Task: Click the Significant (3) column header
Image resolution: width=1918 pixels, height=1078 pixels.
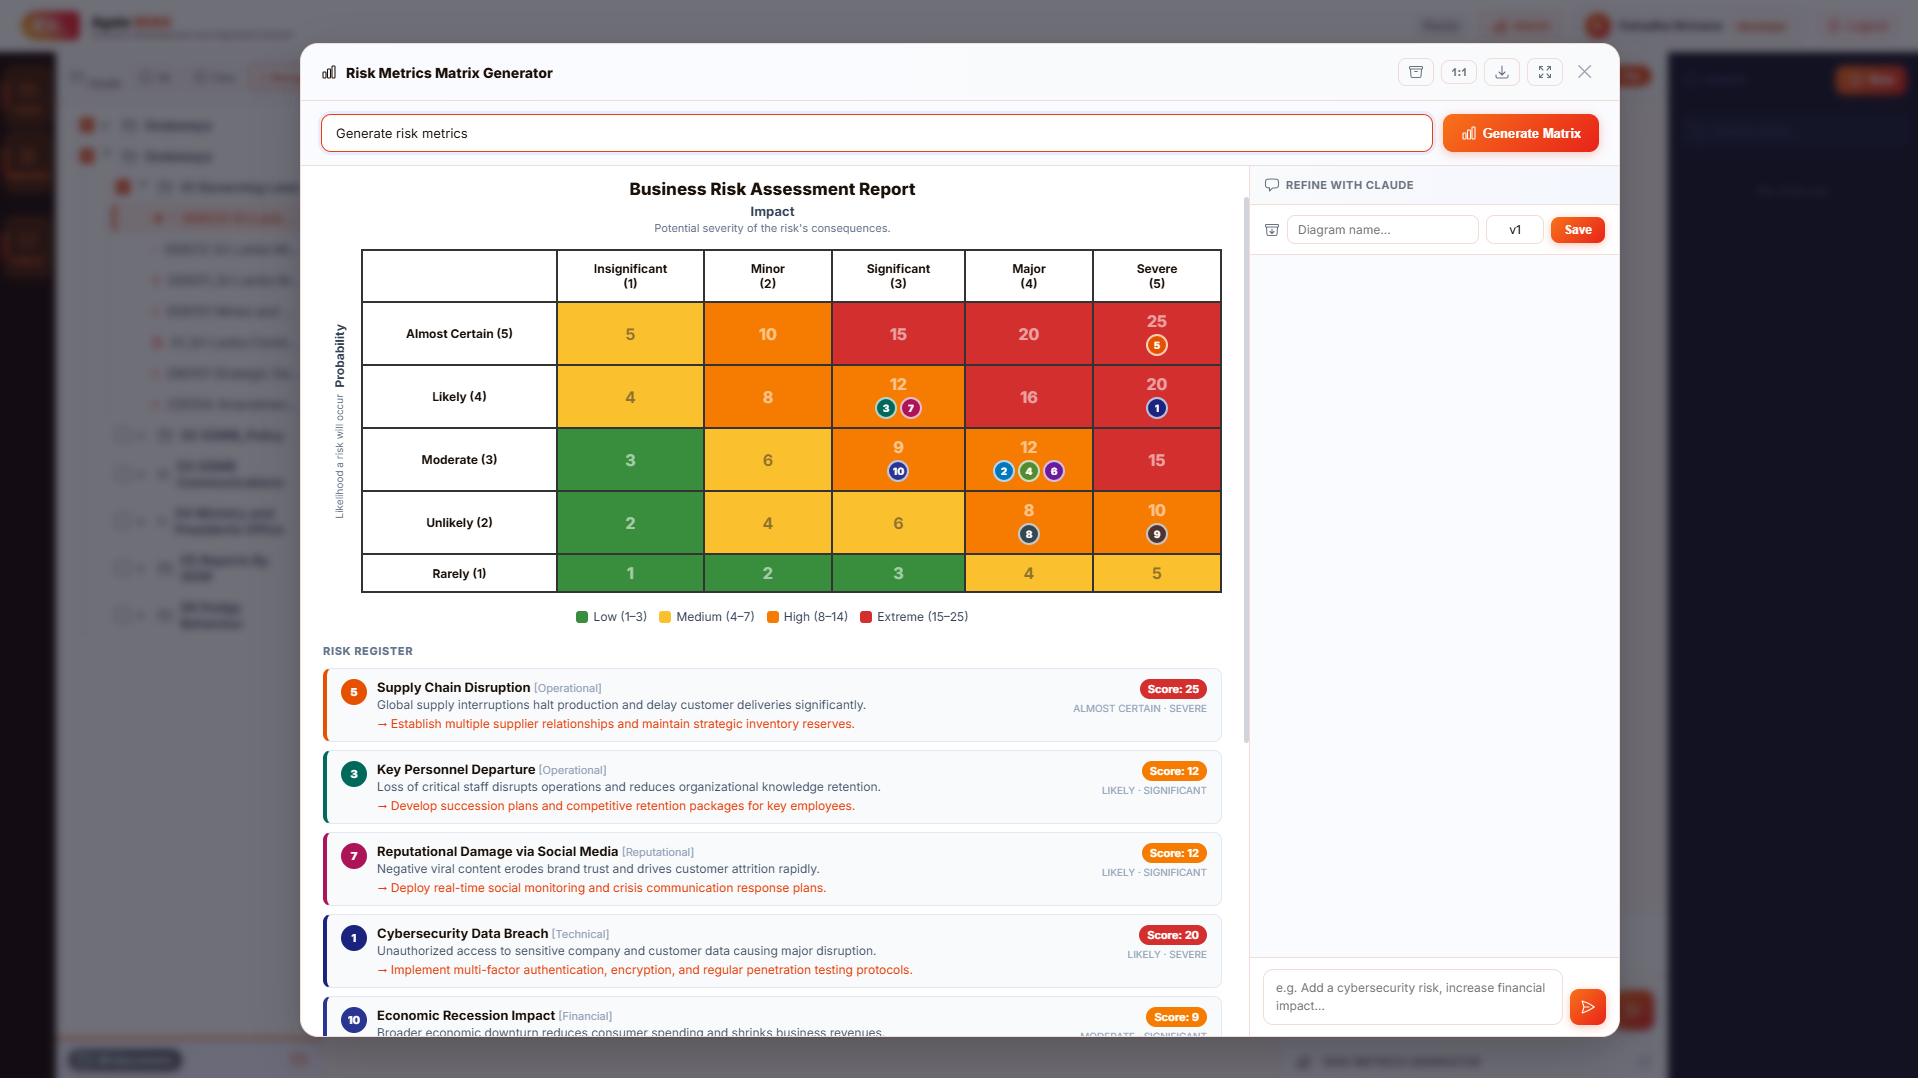Action: [898, 276]
